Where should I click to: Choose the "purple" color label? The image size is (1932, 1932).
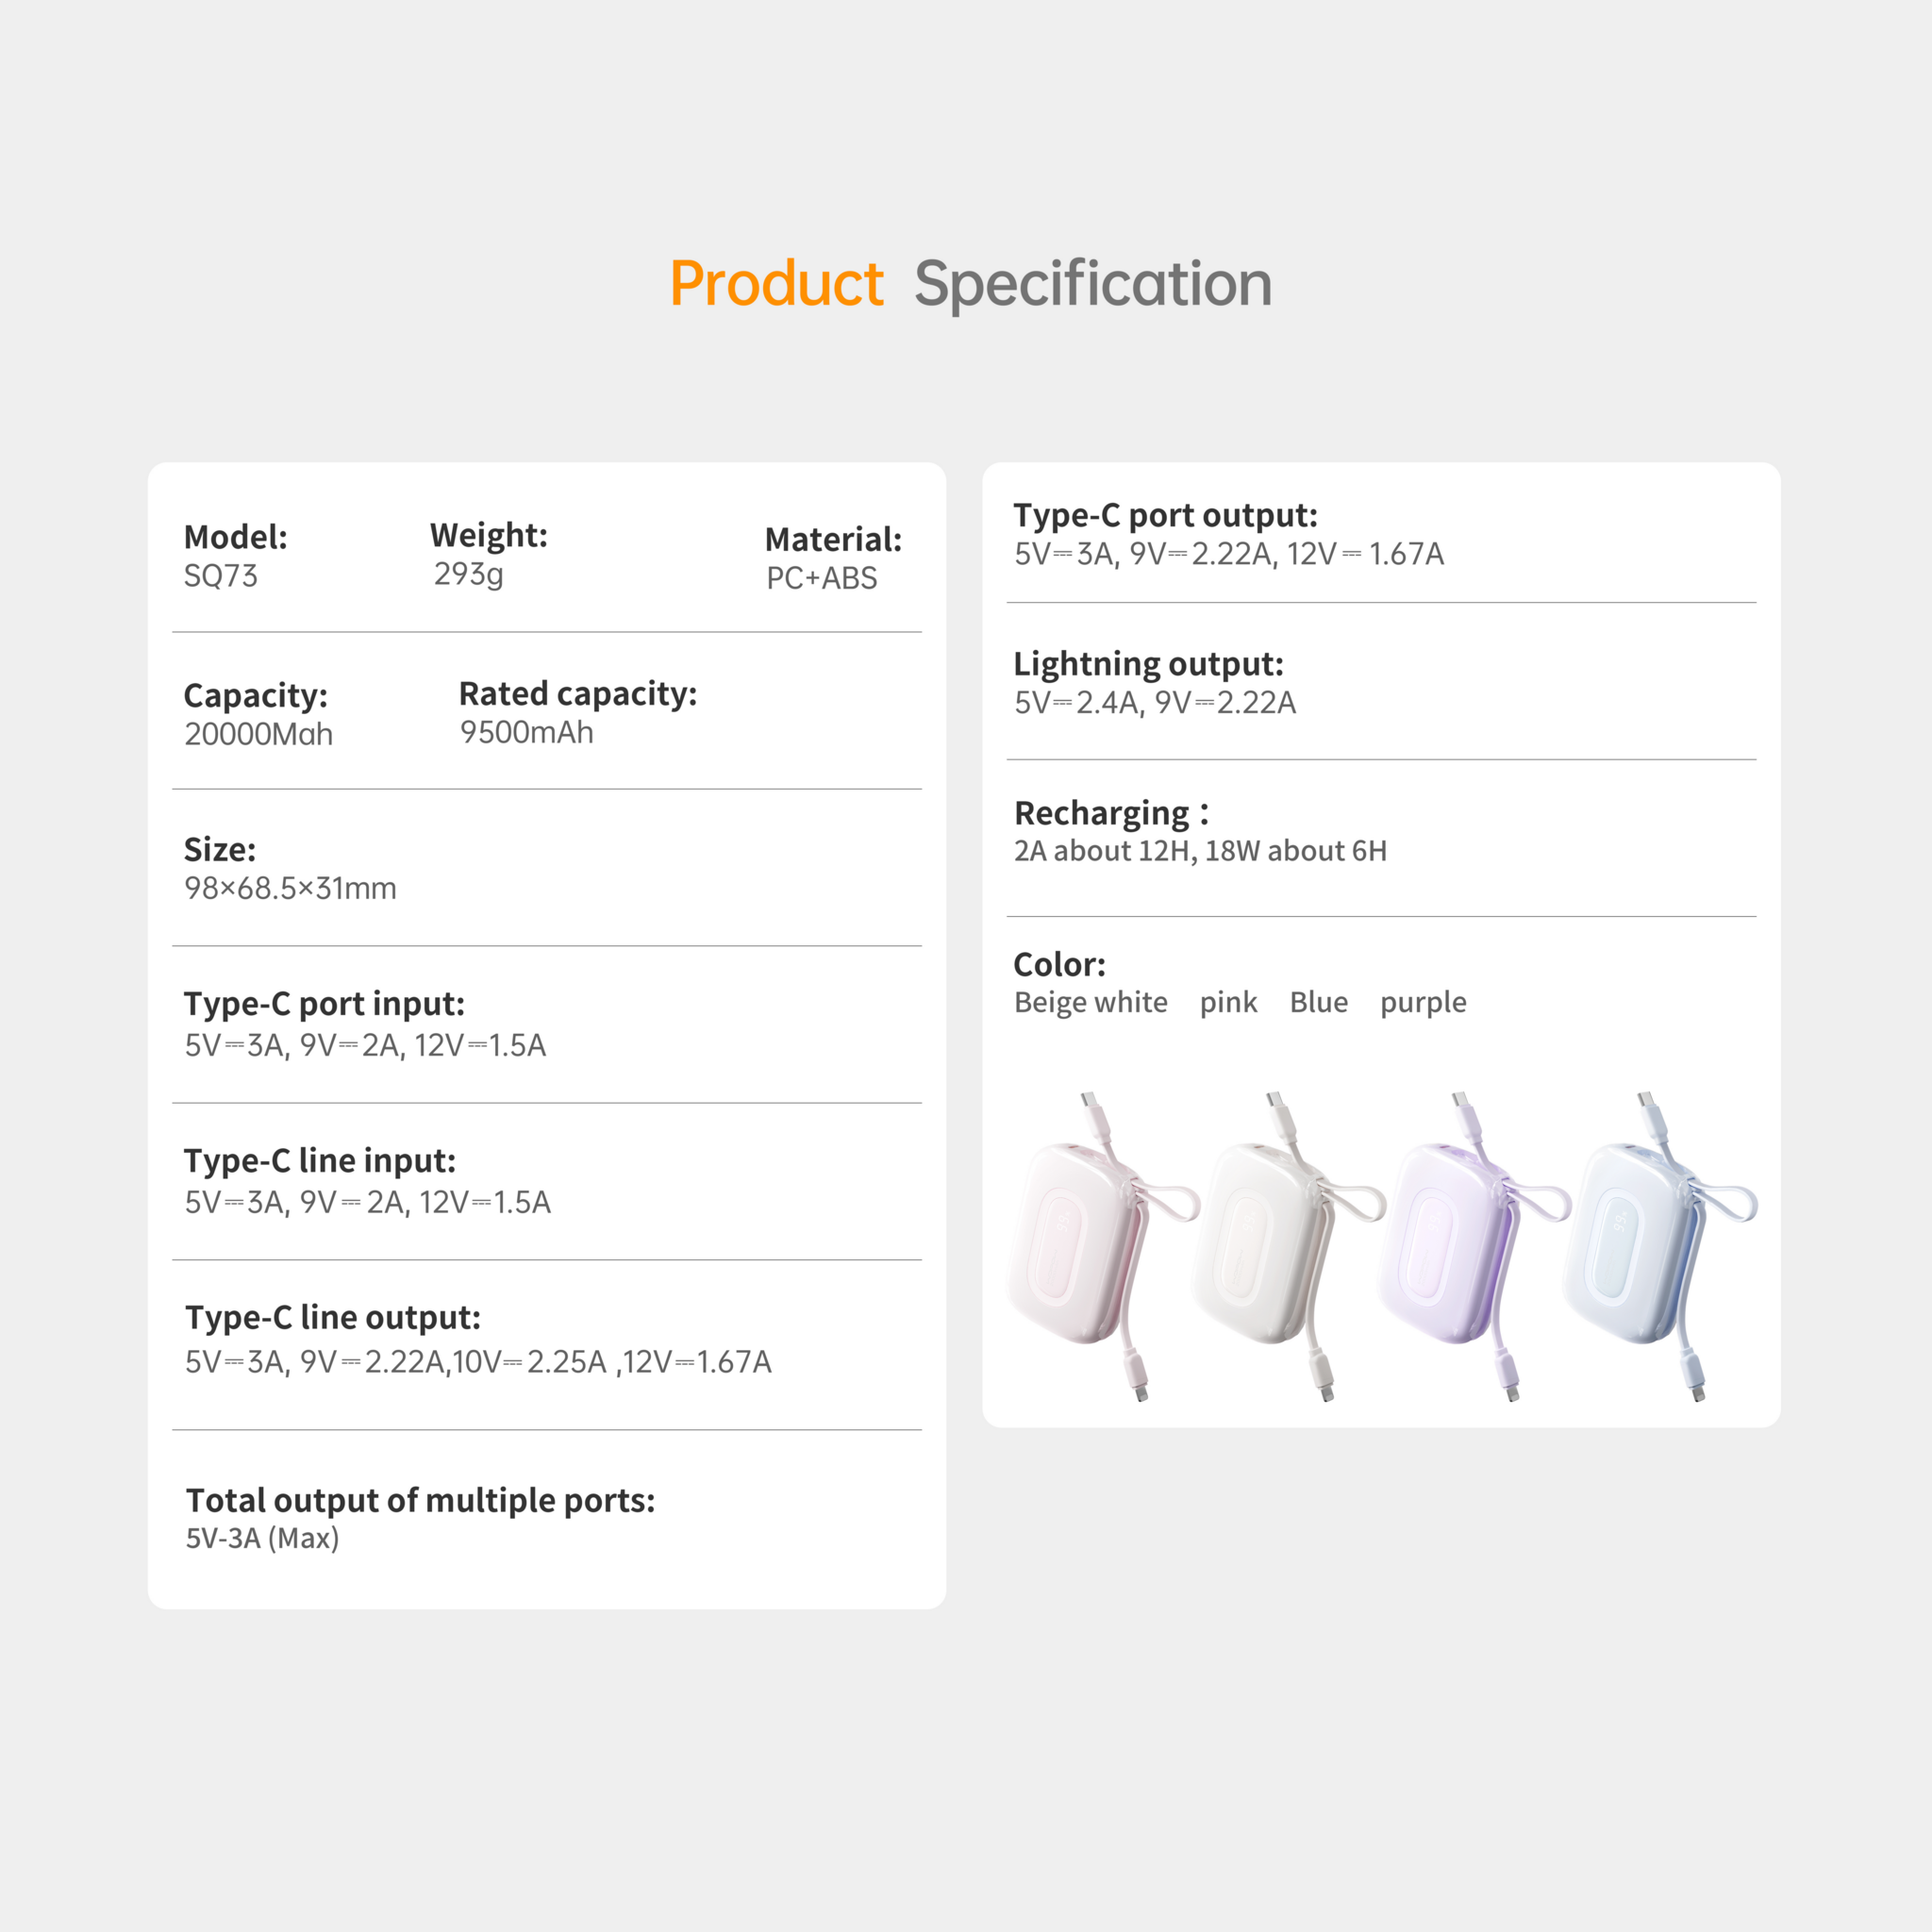coord(1423,1002)
